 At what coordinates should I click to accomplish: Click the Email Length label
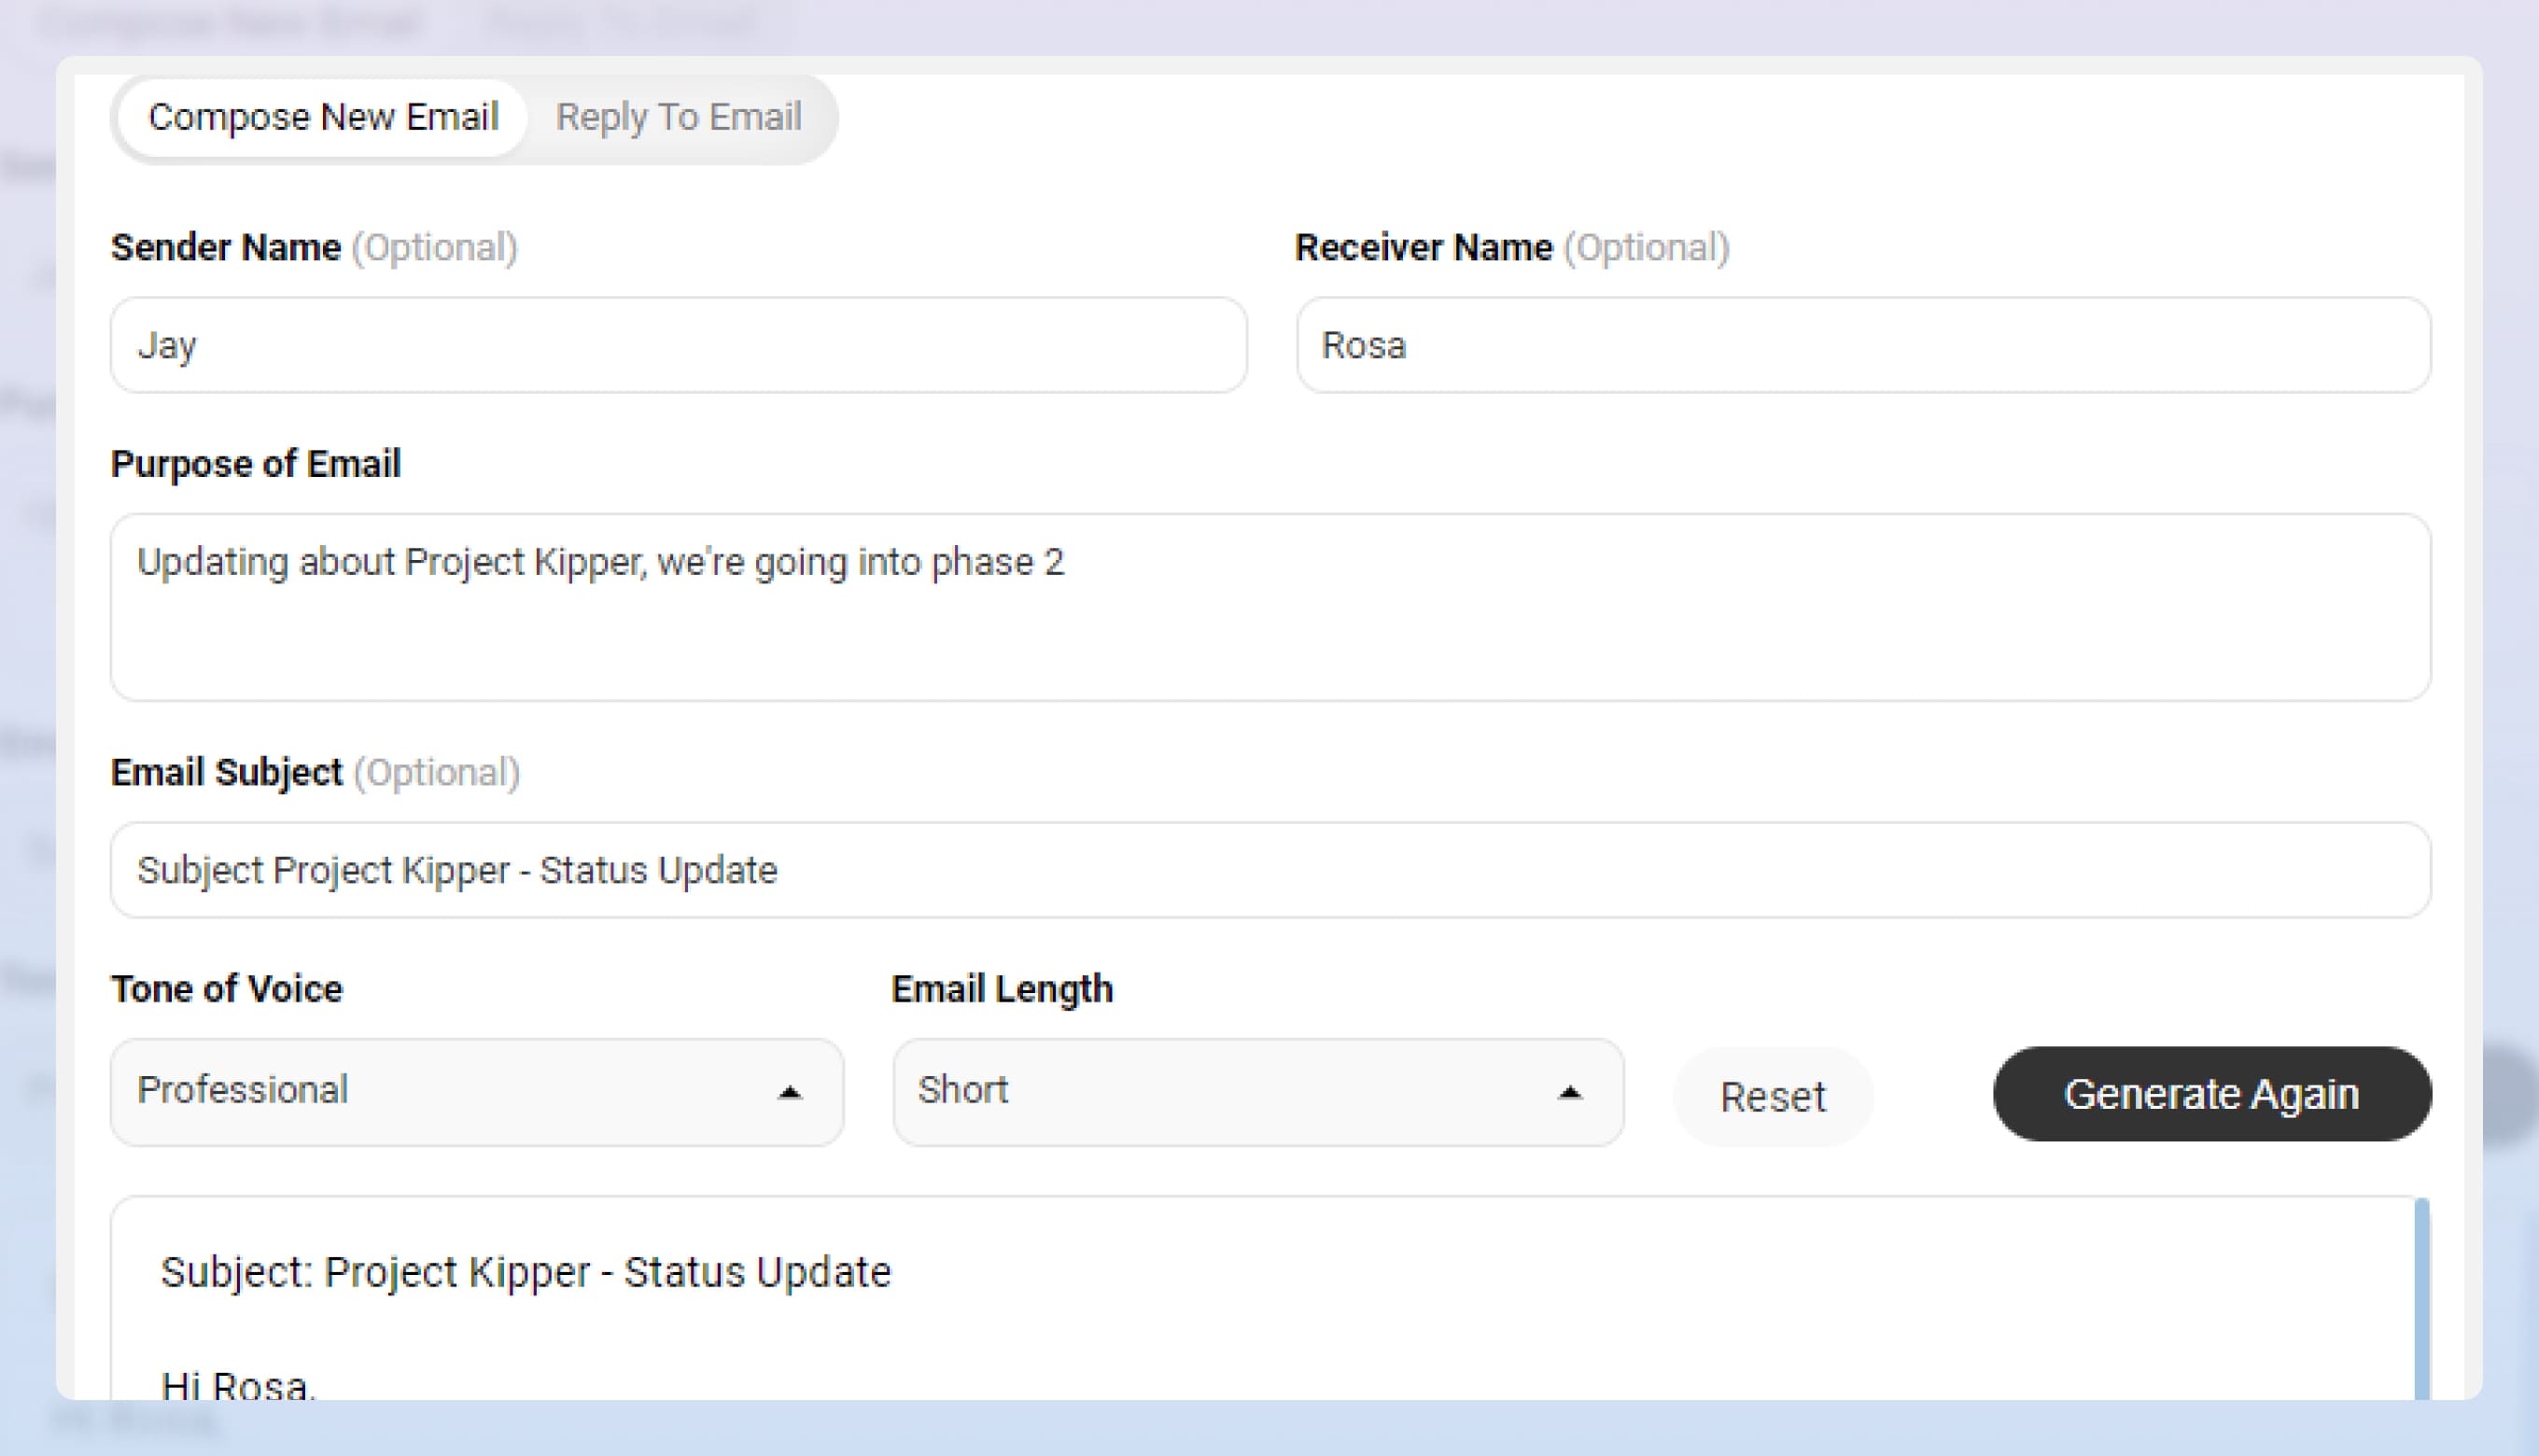click(x=1002, y=988)
